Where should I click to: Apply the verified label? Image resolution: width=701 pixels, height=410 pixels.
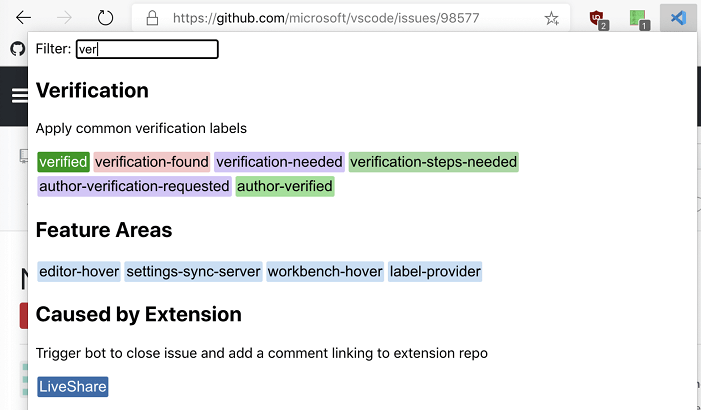64,162
